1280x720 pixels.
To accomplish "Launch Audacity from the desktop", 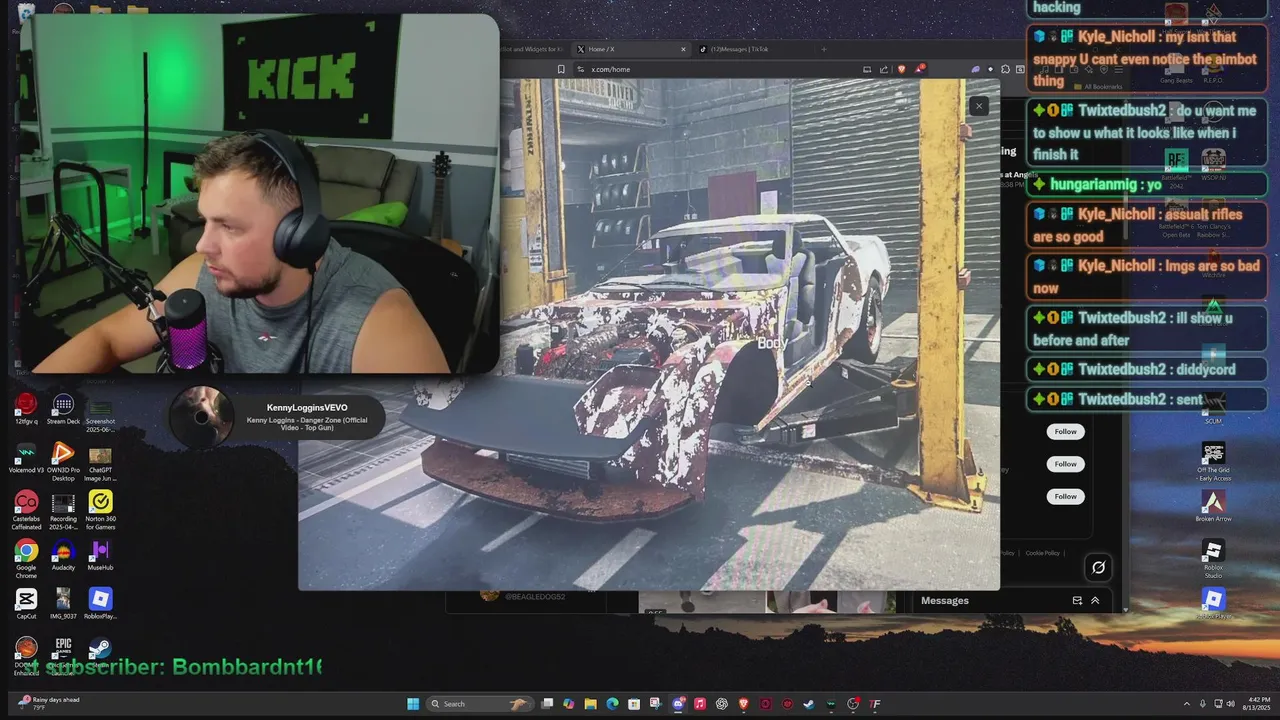I will click(63, 556).
